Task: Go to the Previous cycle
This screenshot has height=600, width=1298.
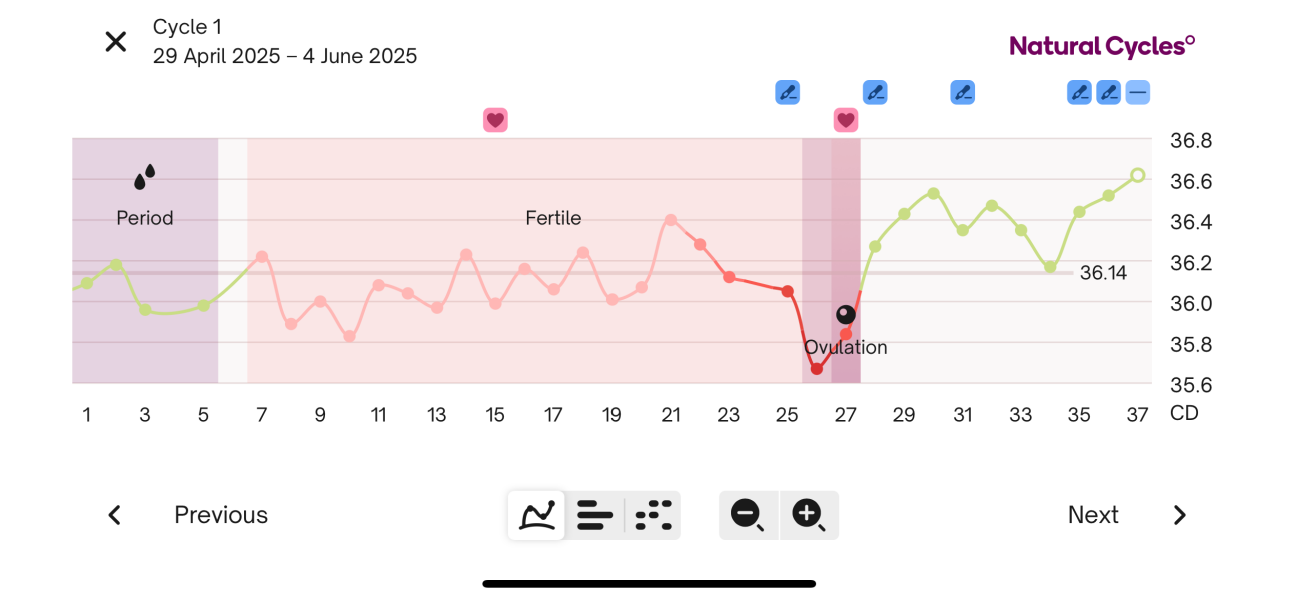Action: 220,515
